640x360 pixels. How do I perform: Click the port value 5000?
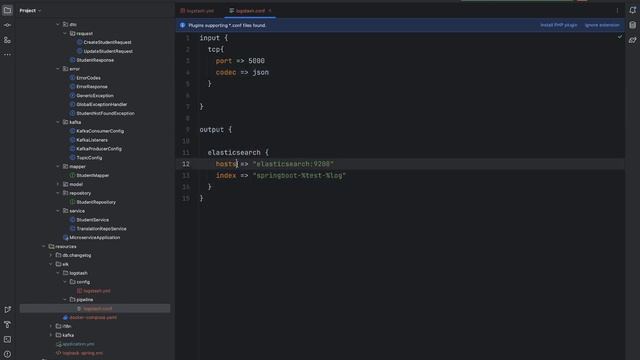[256, 61]
